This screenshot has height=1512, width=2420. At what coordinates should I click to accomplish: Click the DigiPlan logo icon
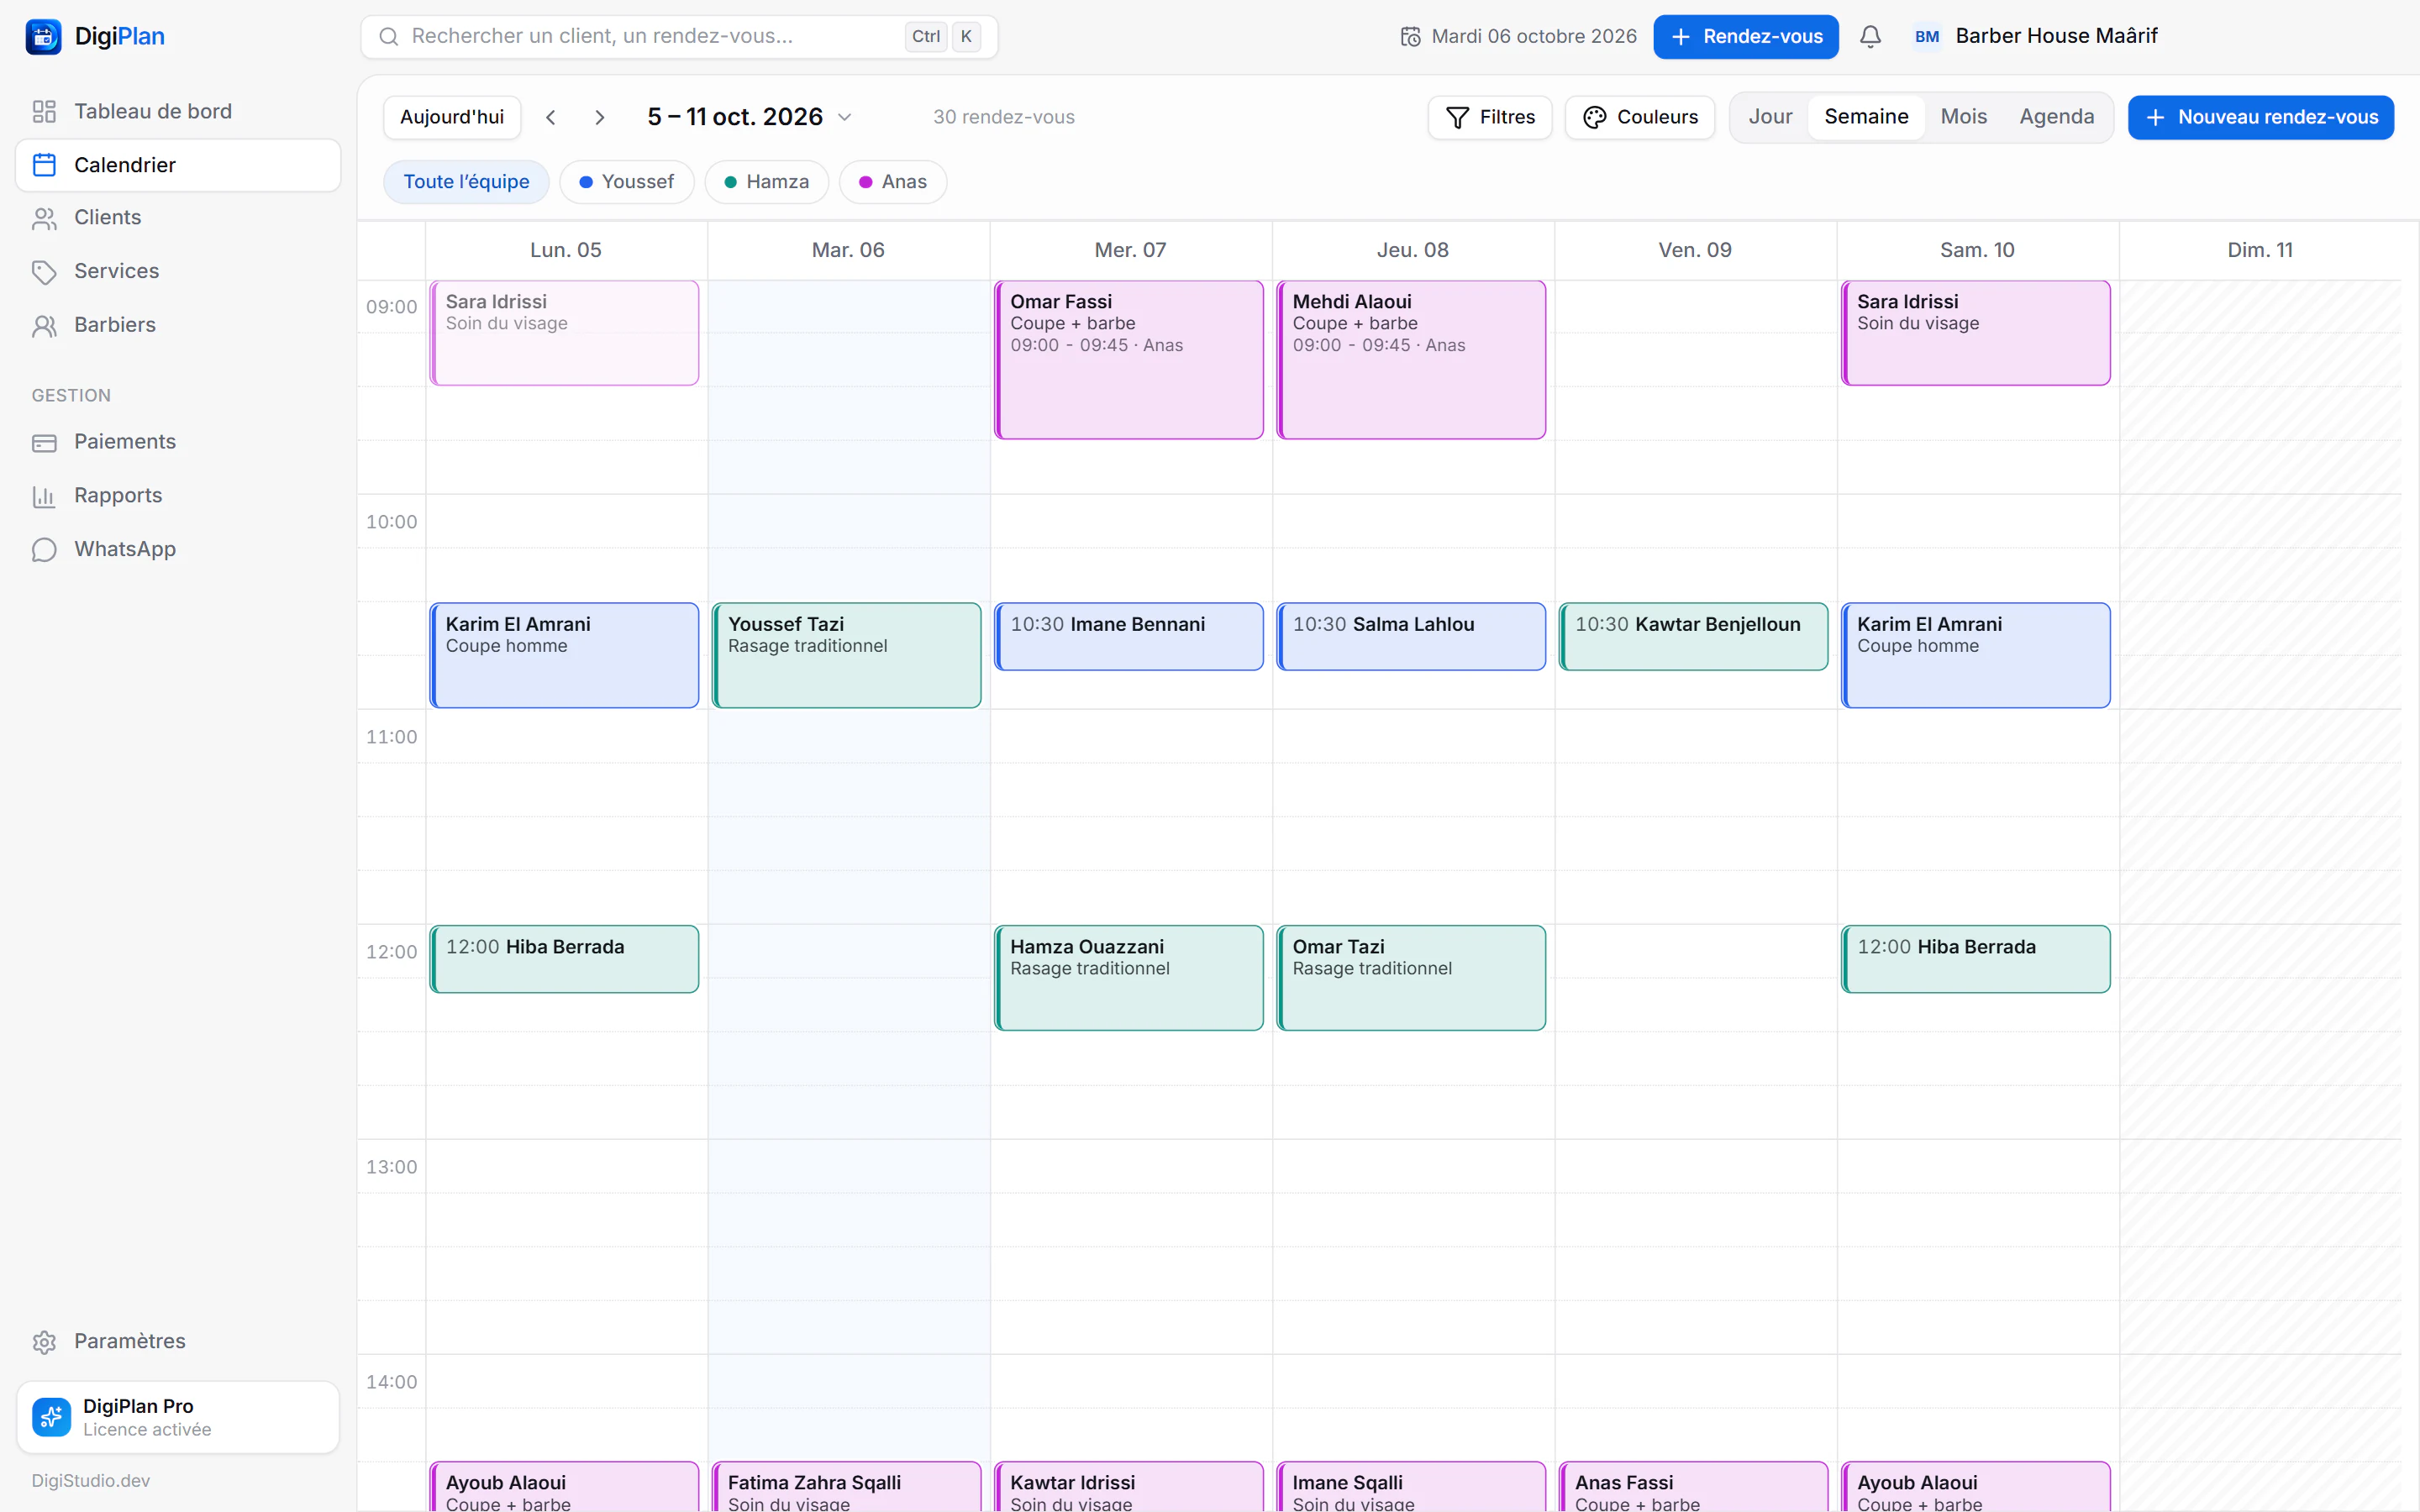(x=43, y=37)
